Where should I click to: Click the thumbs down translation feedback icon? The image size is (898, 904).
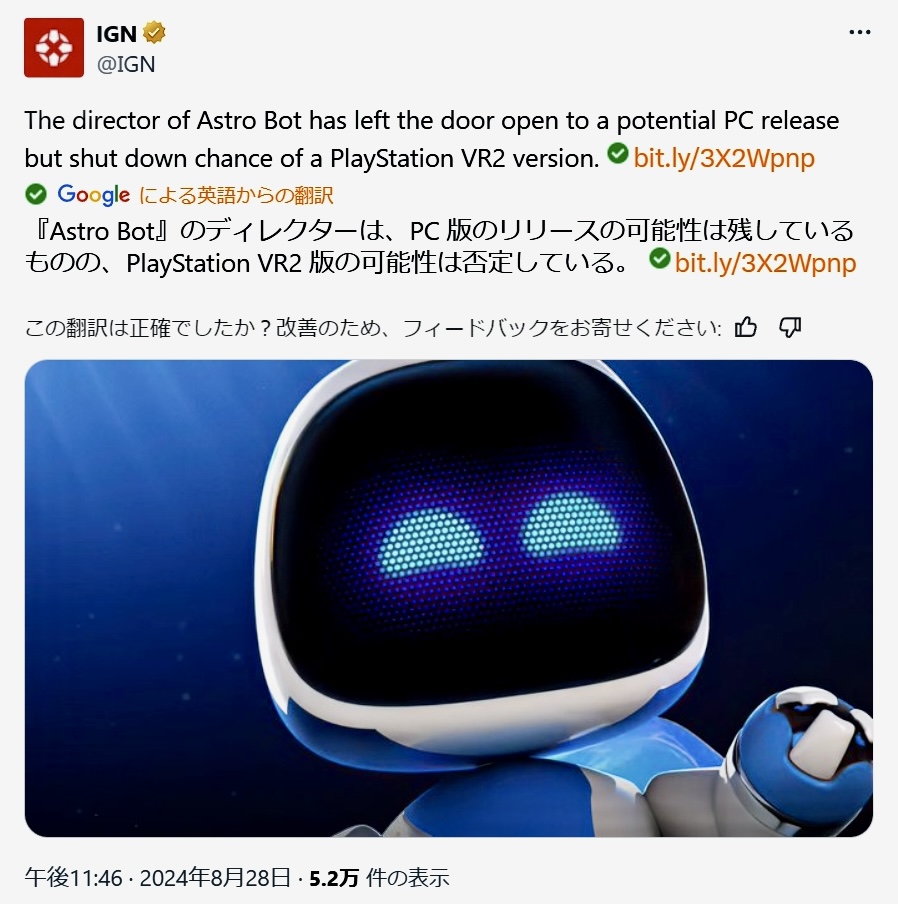tap(790, 327)
